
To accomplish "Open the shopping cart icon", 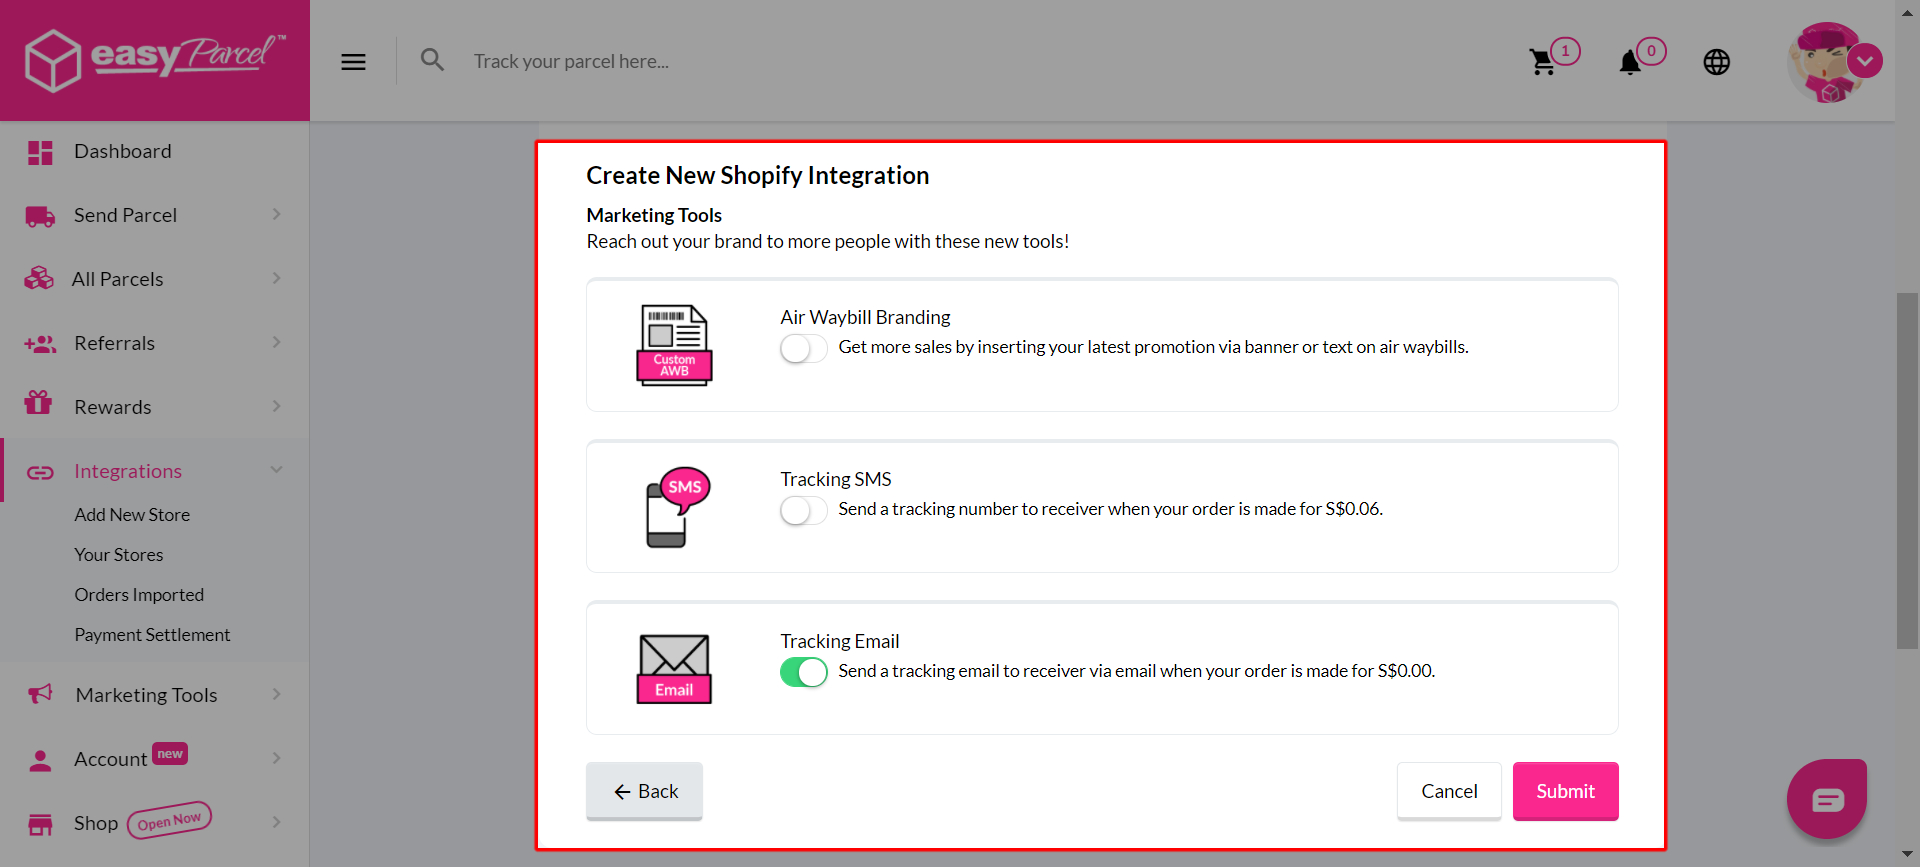I will point(1542,62).
